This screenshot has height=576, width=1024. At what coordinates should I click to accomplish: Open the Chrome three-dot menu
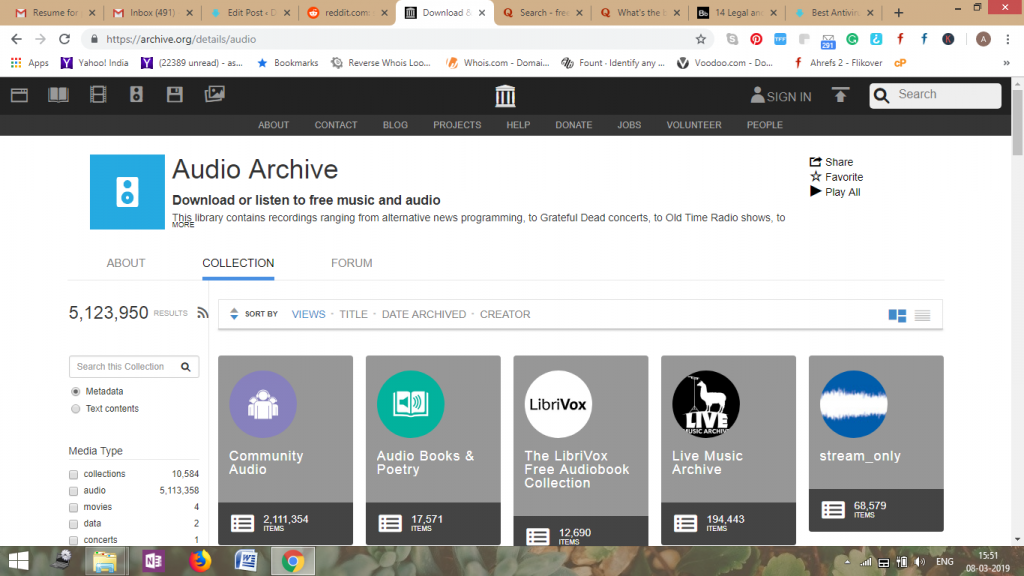click(x=1008, y=39)
